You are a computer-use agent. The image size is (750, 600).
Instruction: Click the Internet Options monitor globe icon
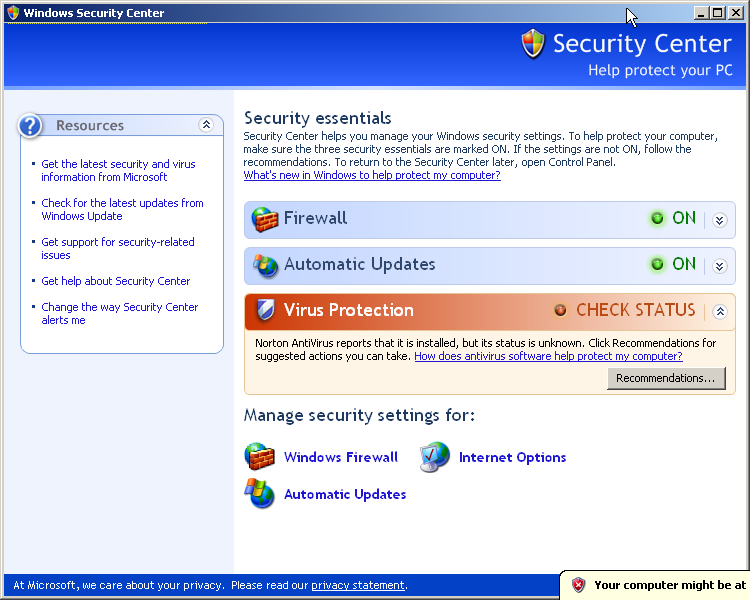click(x=434, y=457)
